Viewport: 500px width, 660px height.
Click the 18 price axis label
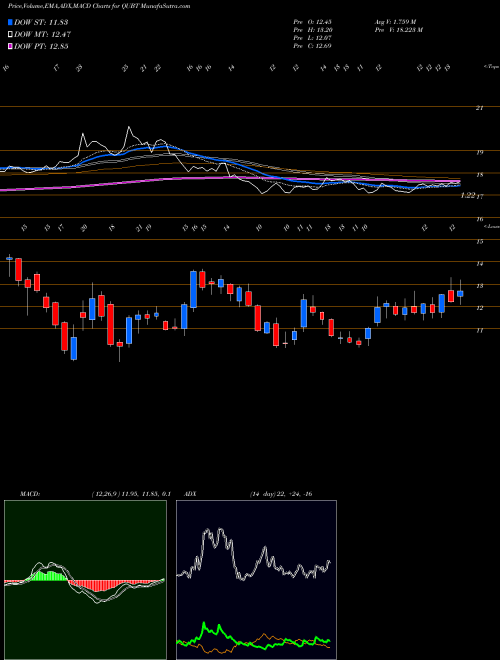coord(479,175)
